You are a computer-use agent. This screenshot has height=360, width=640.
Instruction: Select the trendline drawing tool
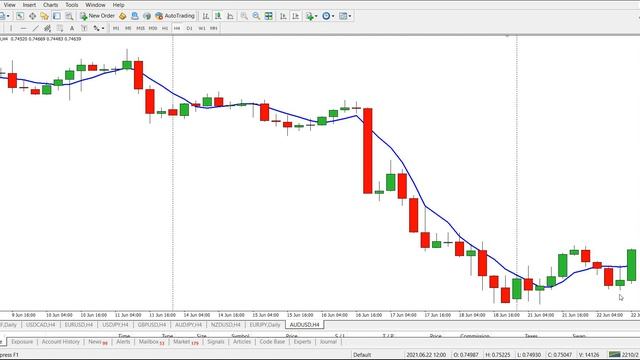pos(36,28)
